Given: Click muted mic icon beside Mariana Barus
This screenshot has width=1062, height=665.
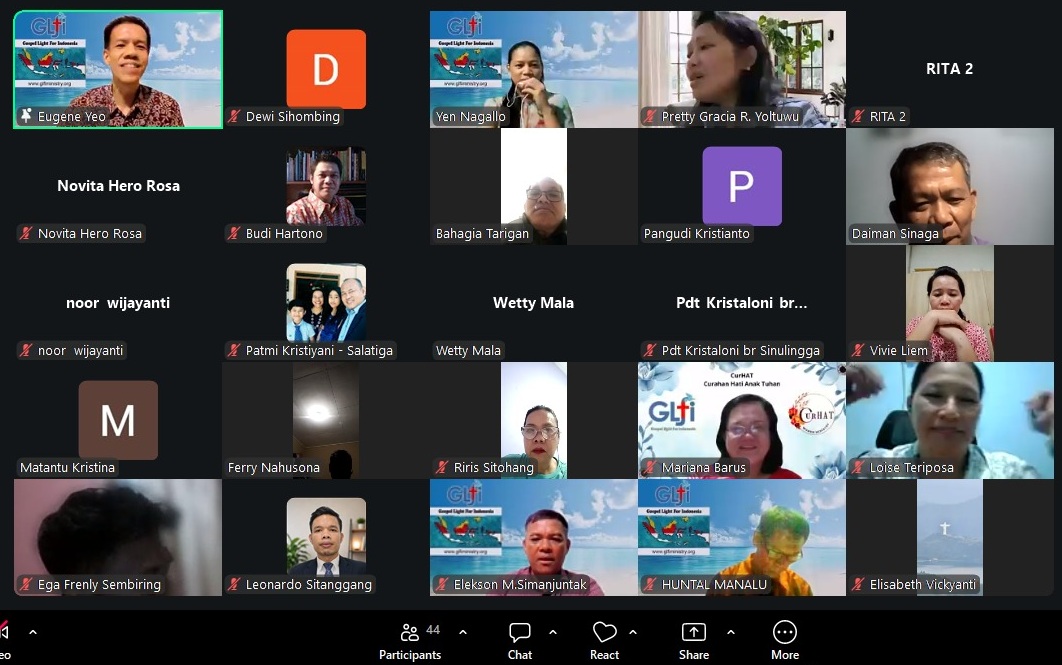Looking at the screenshot, I should pos(650,467).
